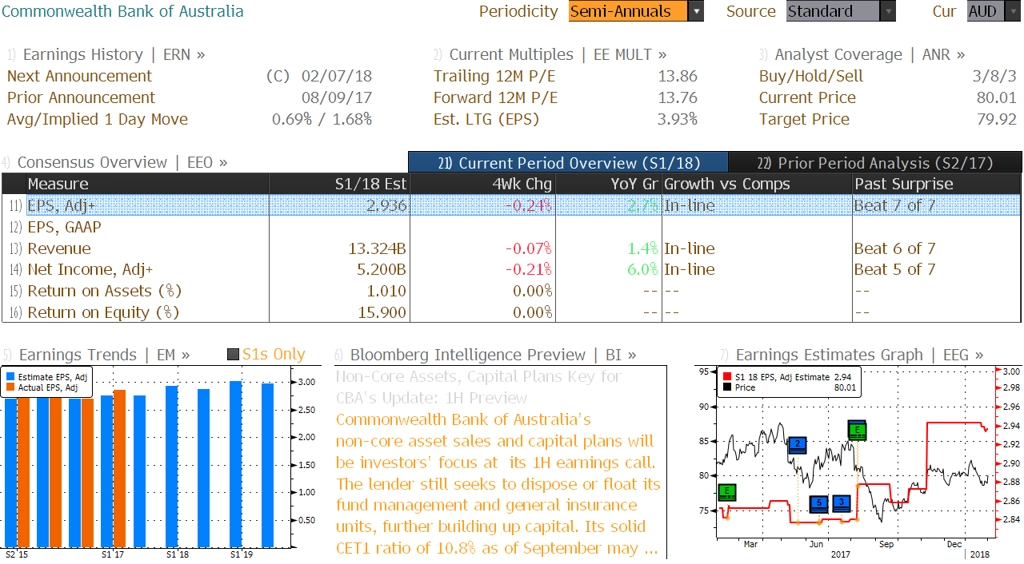Select the Return on Assets (%) row
The width and height of the screenshot is (1024, 564).
(511, 290)
